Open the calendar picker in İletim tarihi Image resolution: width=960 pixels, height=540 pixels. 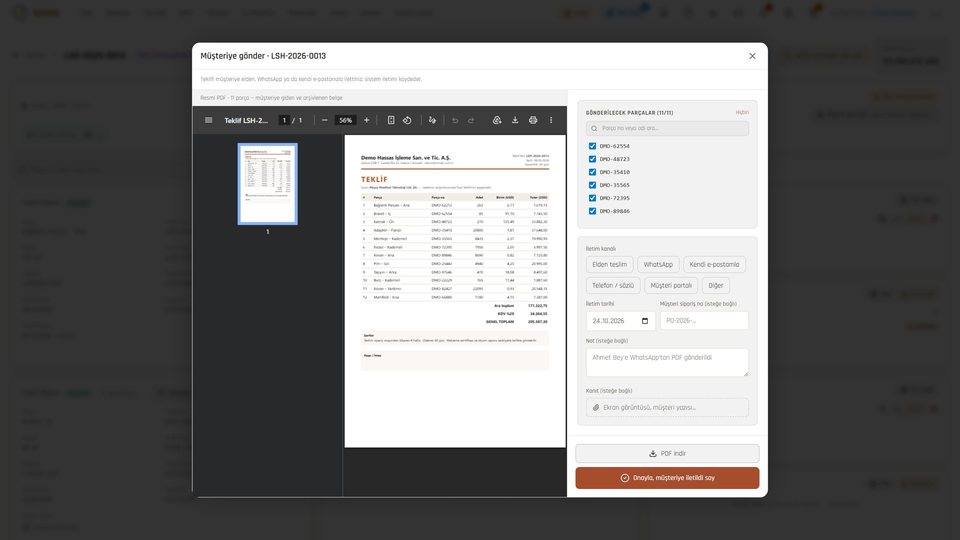(x=645, y=321)
